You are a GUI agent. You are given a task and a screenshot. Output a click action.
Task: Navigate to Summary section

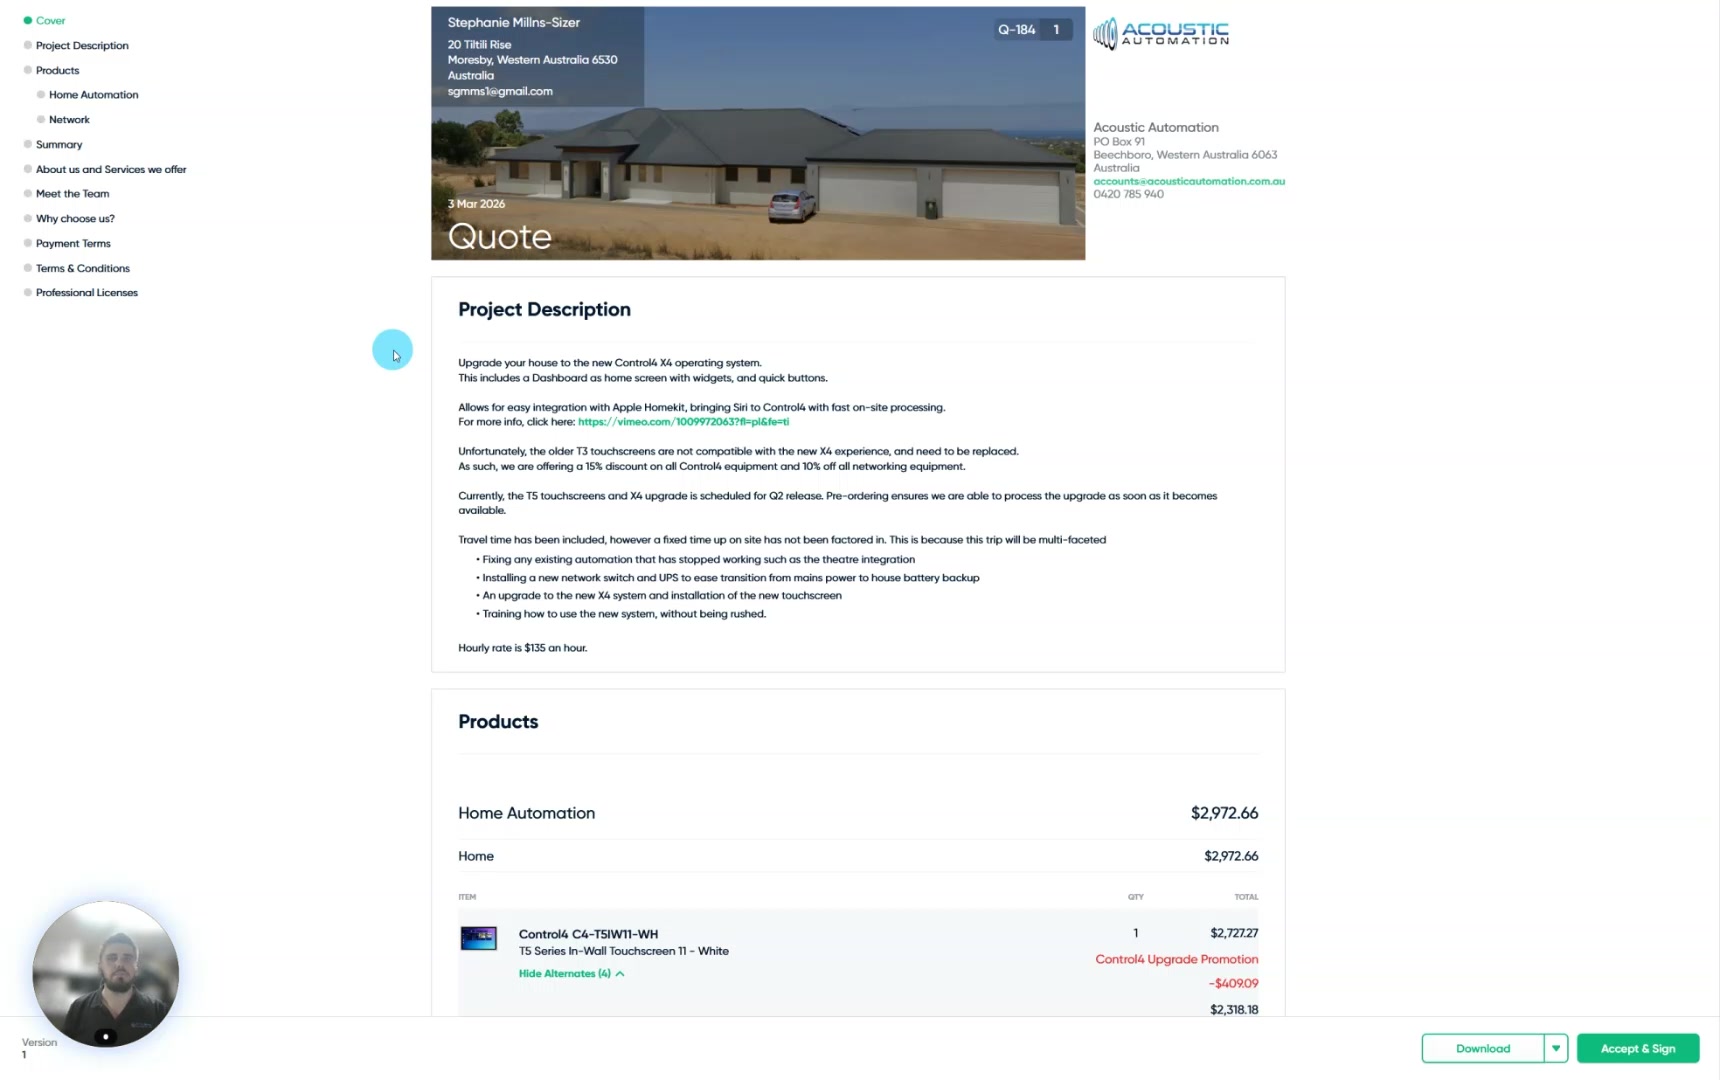(x=59, y=145)
